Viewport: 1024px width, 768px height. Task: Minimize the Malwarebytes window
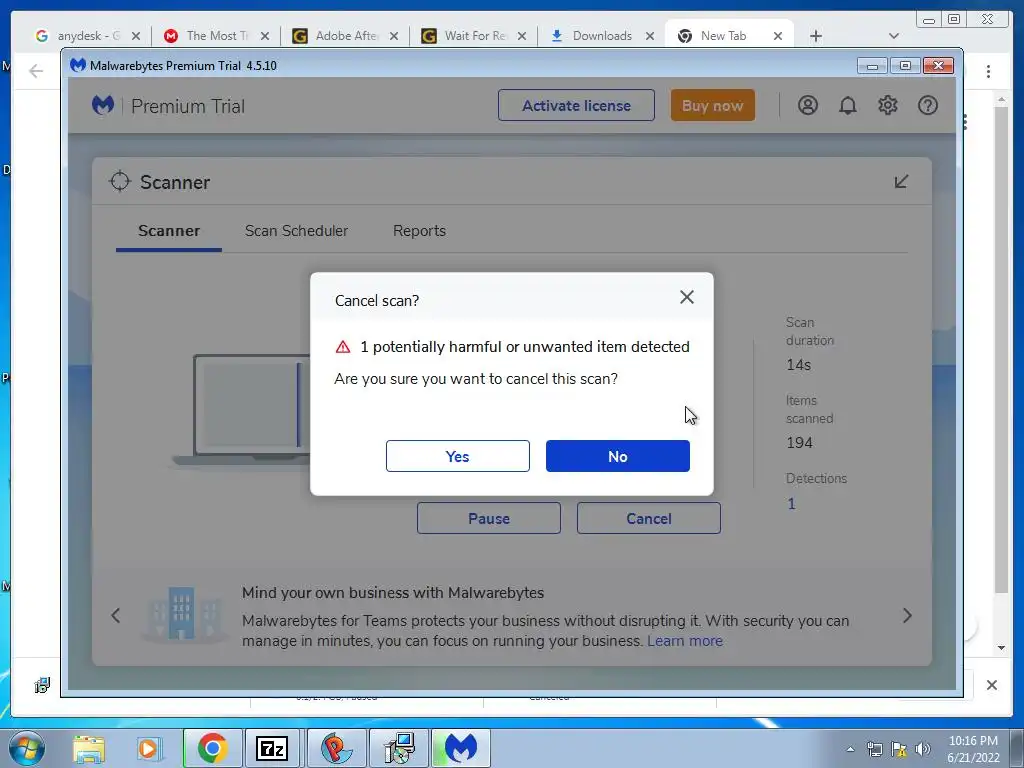click(872, 65)
